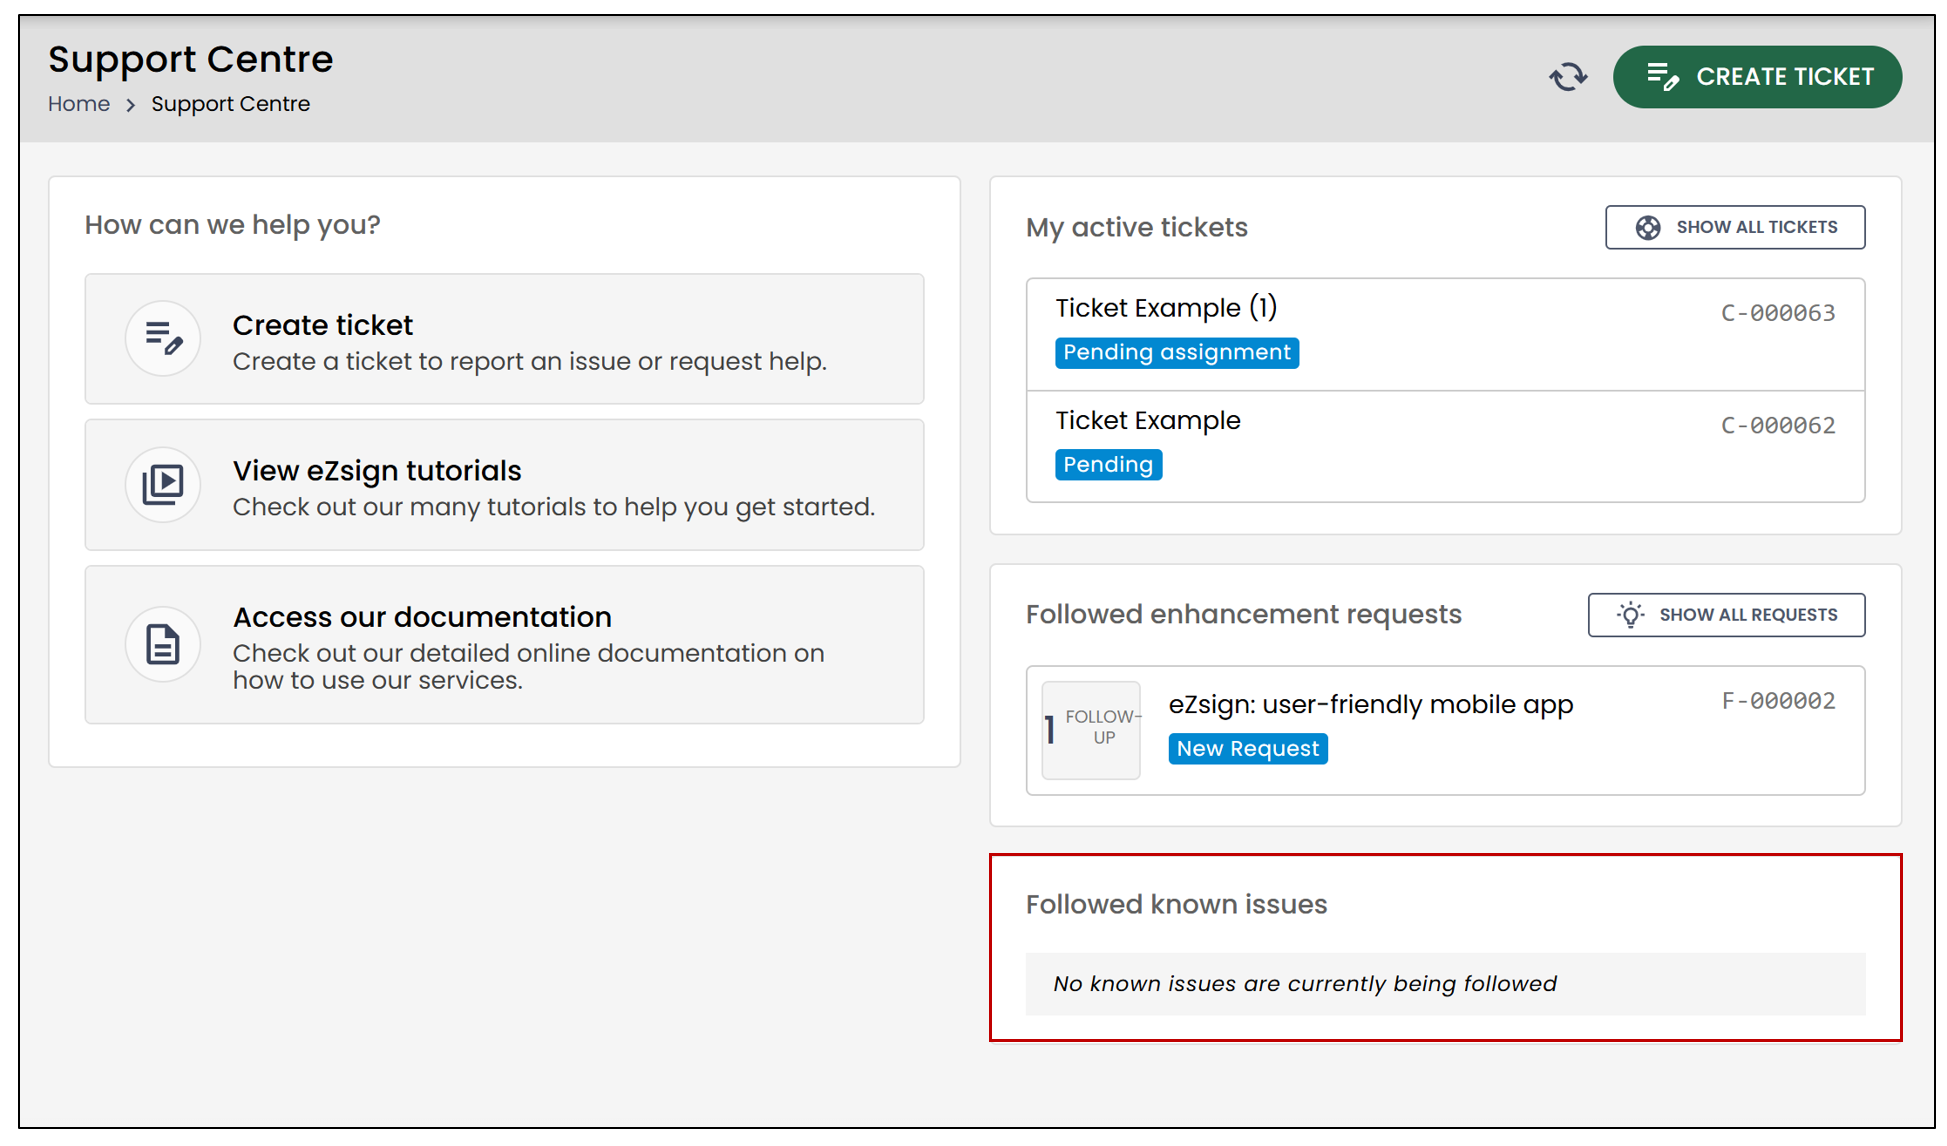Click the New Request status badge

(x=1248, y=749)
